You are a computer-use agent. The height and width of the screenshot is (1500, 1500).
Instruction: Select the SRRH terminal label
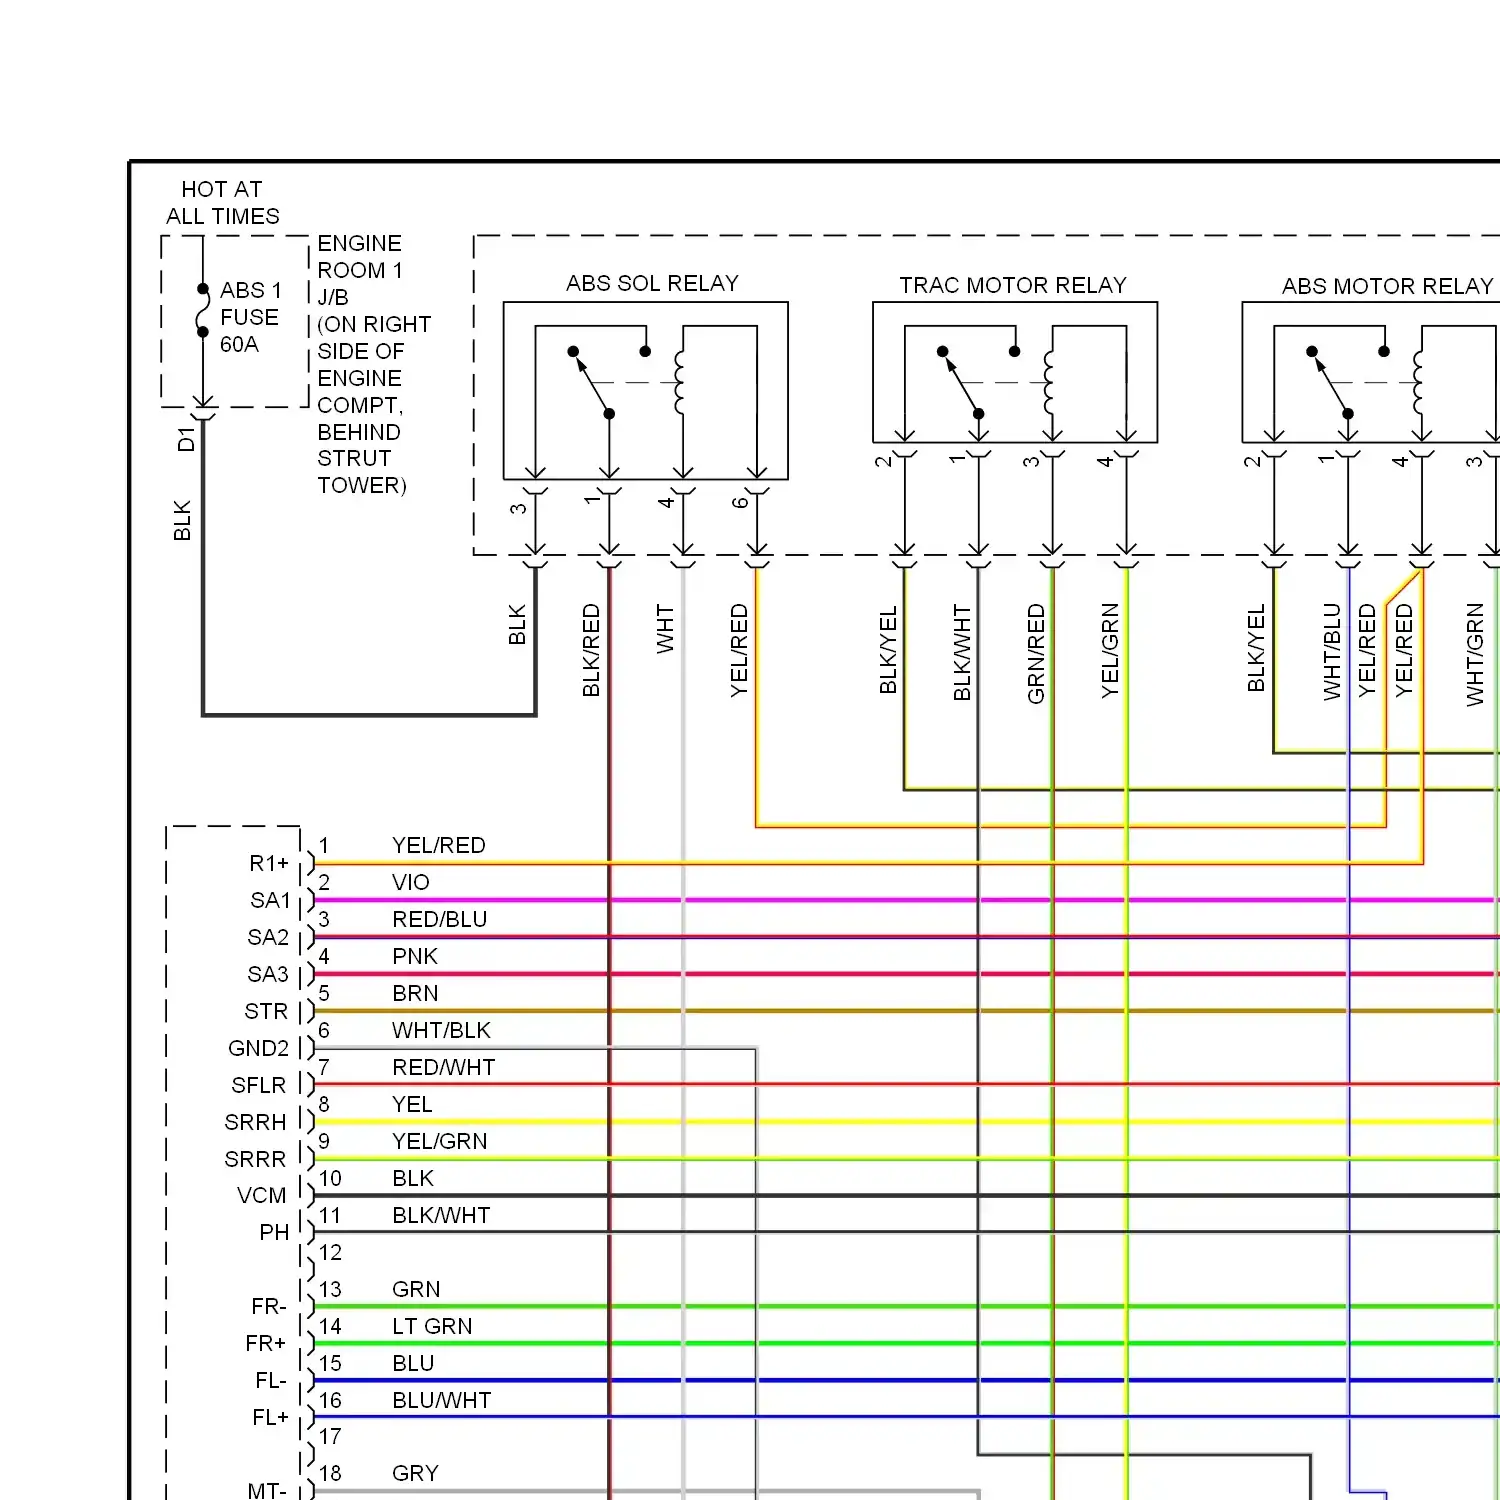click(x=255, y=1122)
